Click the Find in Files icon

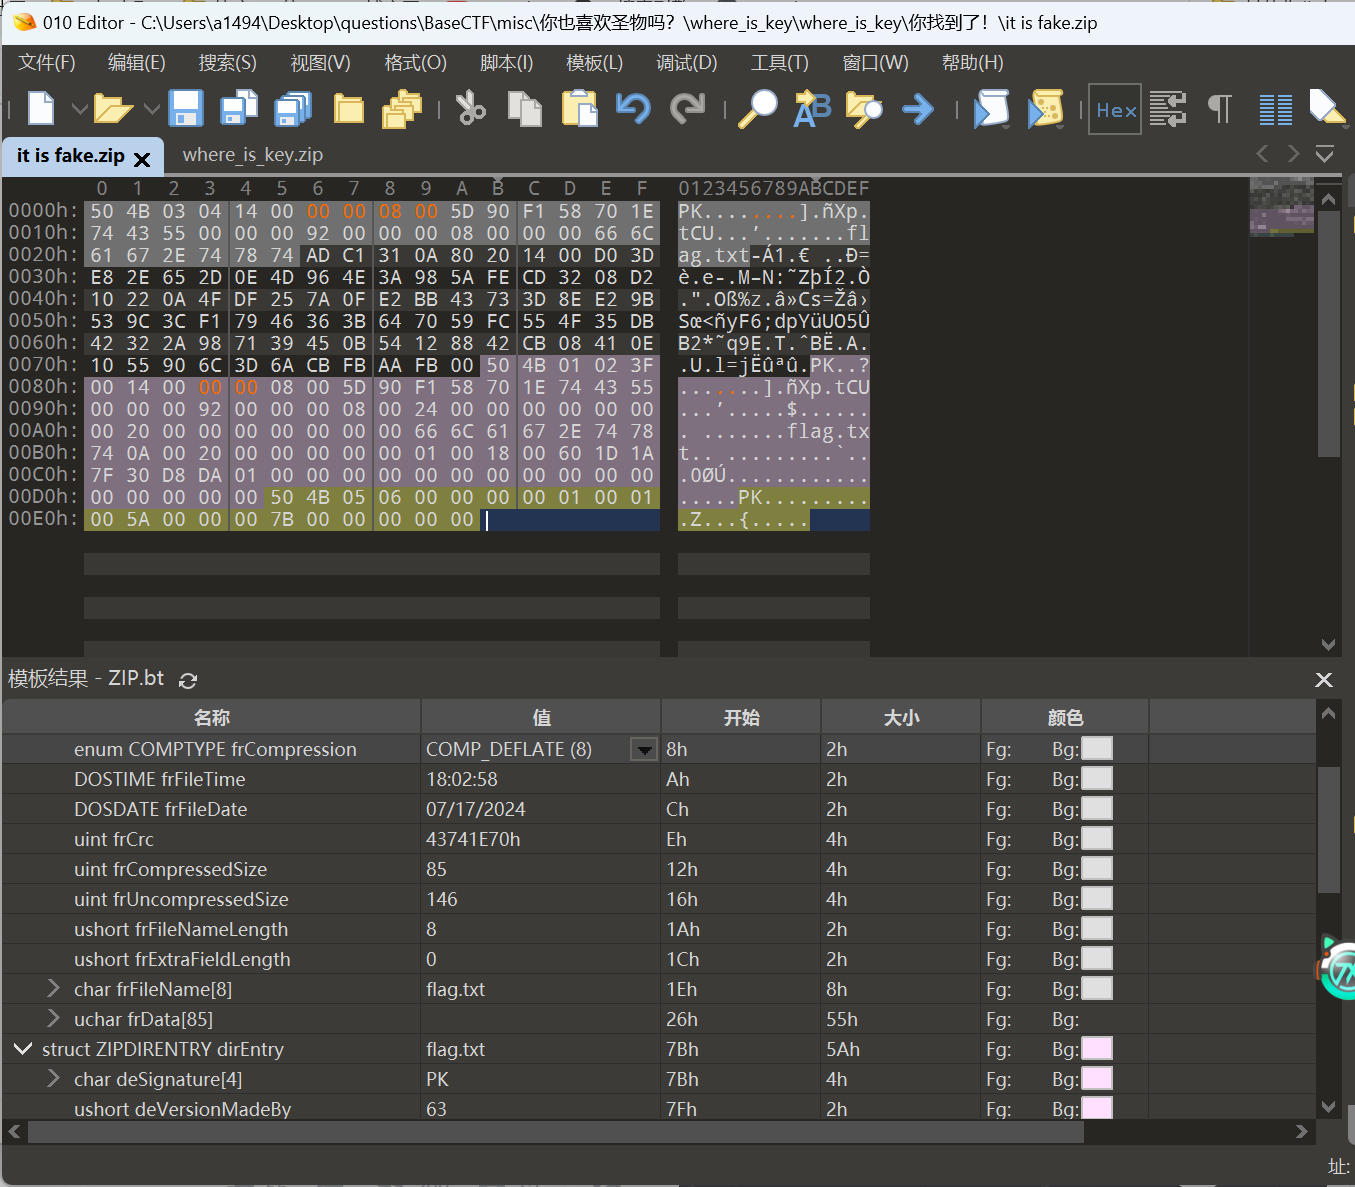coord(864,108)
